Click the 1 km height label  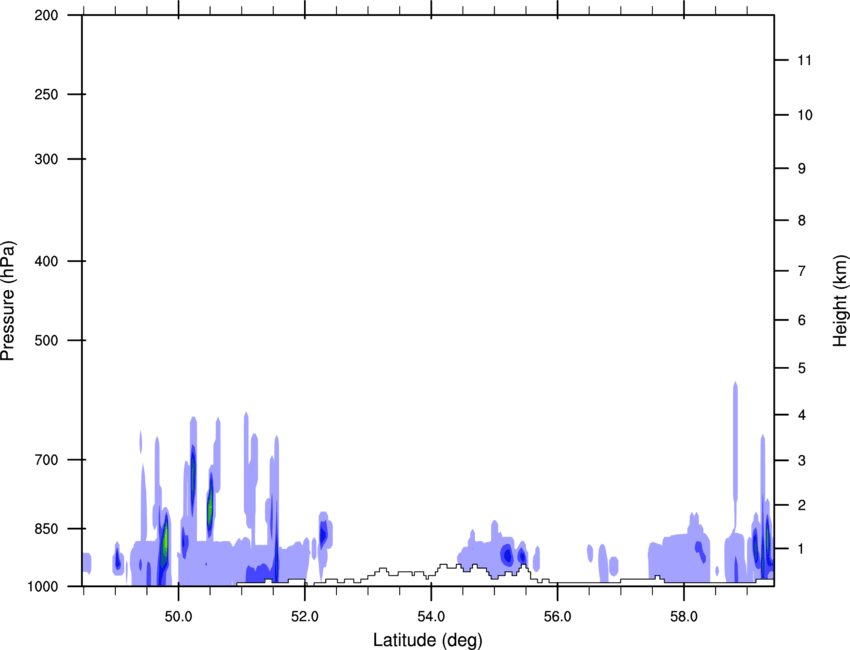(x=802, y=549)
